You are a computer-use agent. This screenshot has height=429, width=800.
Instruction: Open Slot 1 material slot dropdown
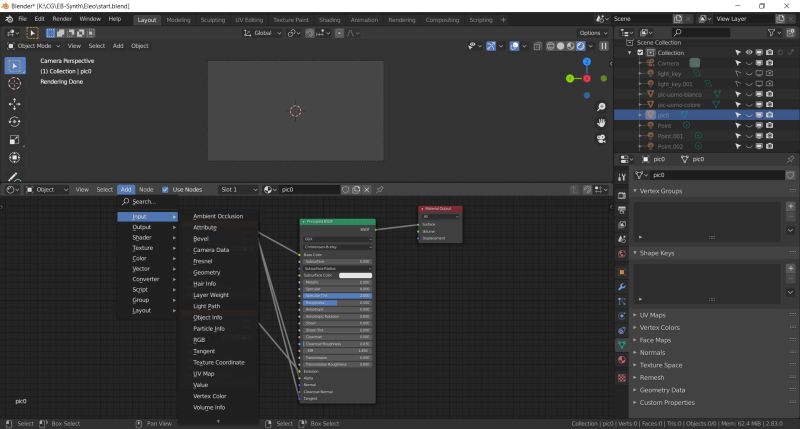coord(238,190)
